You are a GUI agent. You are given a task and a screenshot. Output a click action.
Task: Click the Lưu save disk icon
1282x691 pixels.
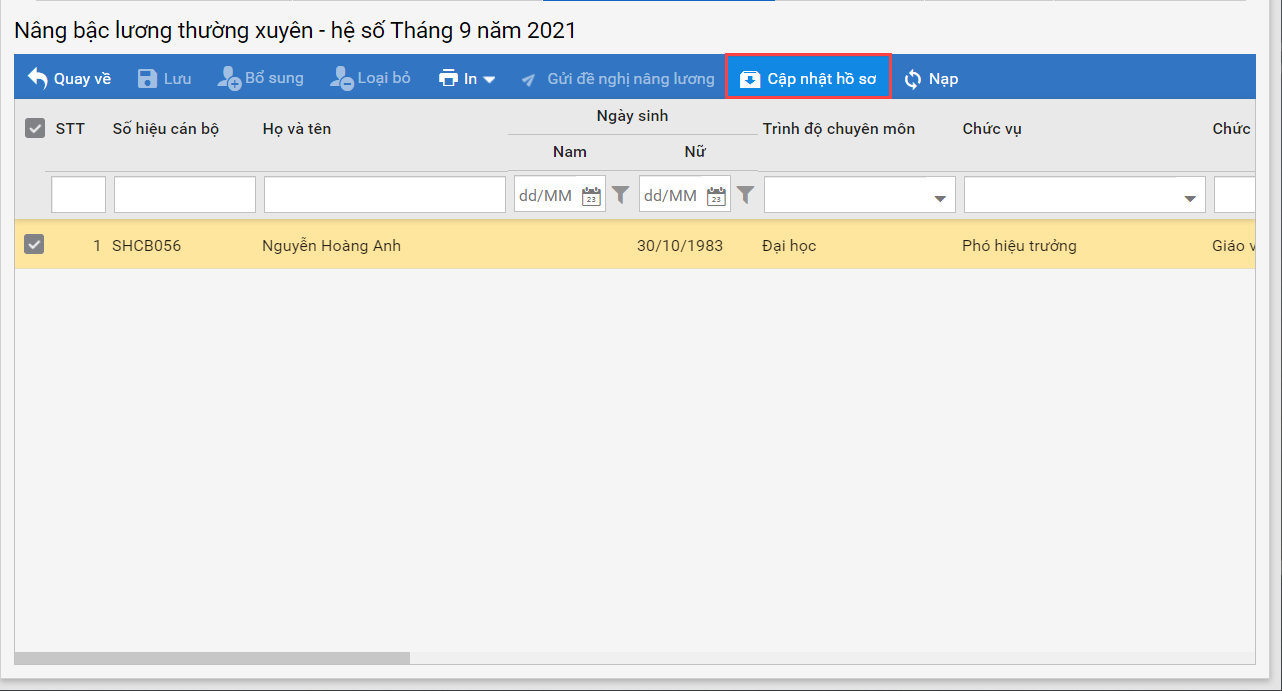click(147, 78)
